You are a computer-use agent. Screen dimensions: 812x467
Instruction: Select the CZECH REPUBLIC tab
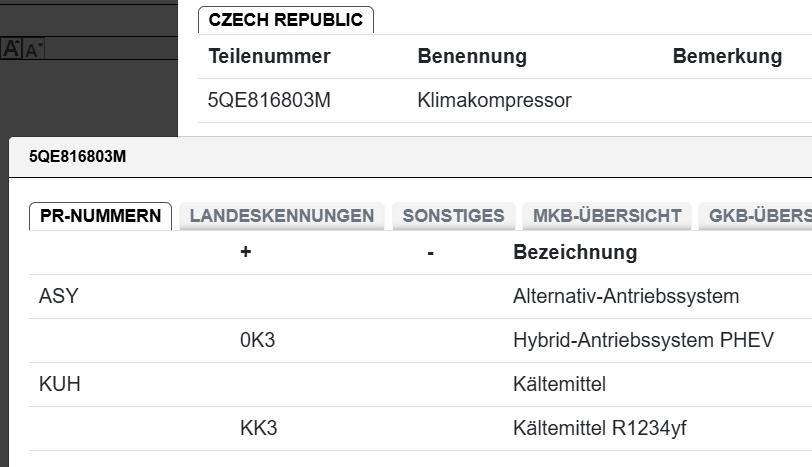tap(286, 20)
